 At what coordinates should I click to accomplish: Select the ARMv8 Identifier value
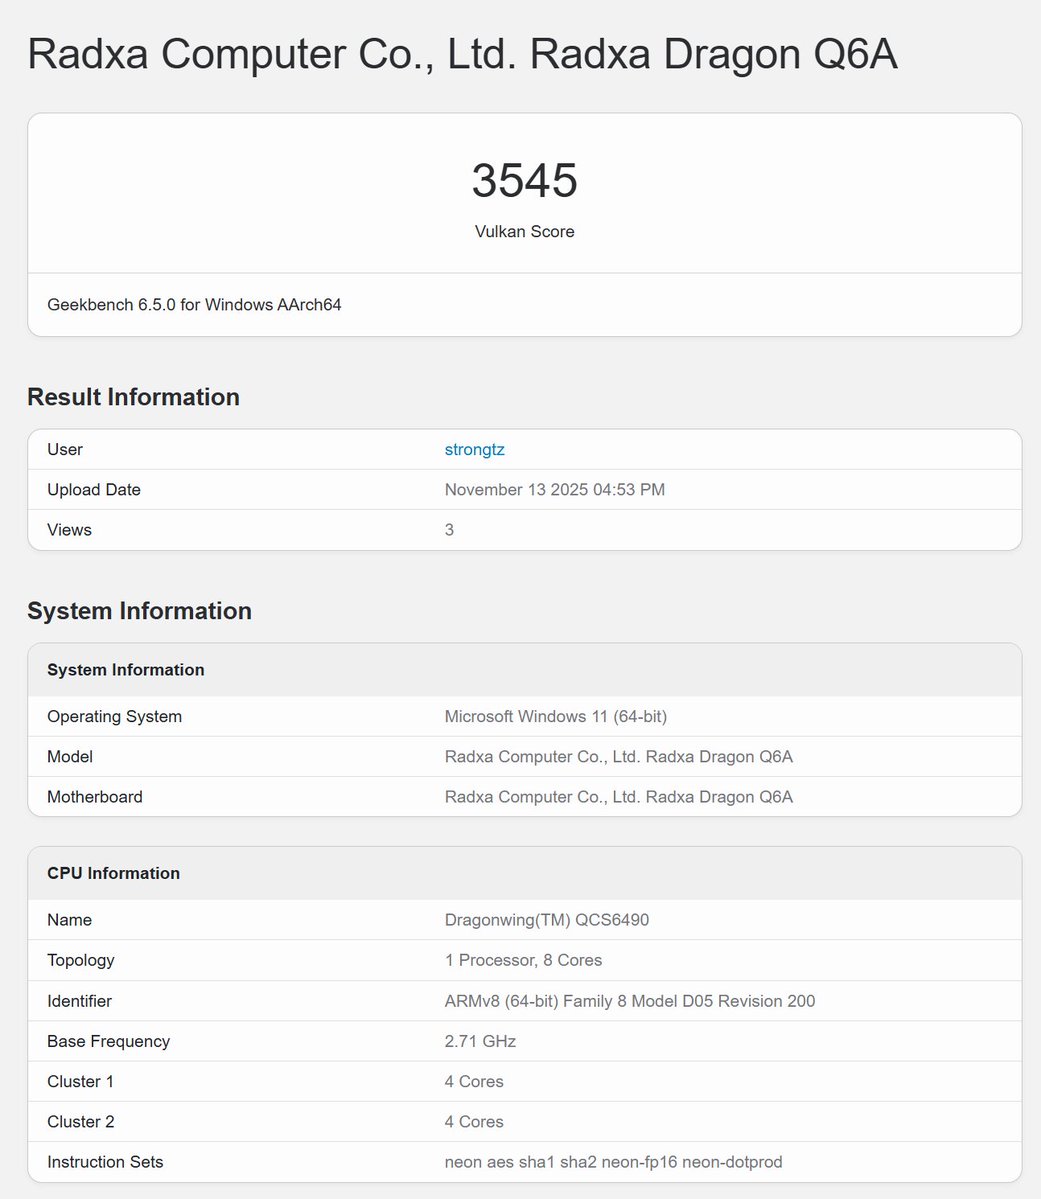pyautogui.click(x=630, y=1000)
